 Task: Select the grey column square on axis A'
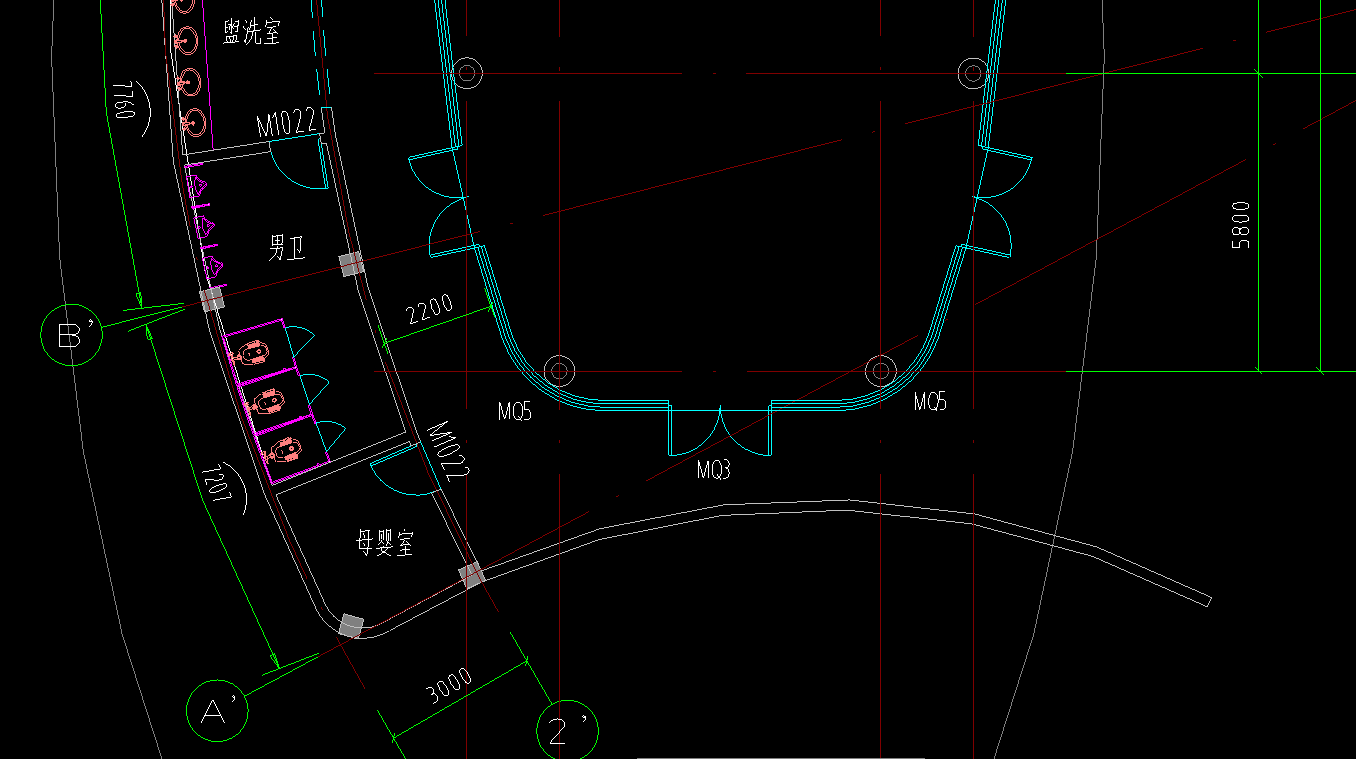[351, 626]
